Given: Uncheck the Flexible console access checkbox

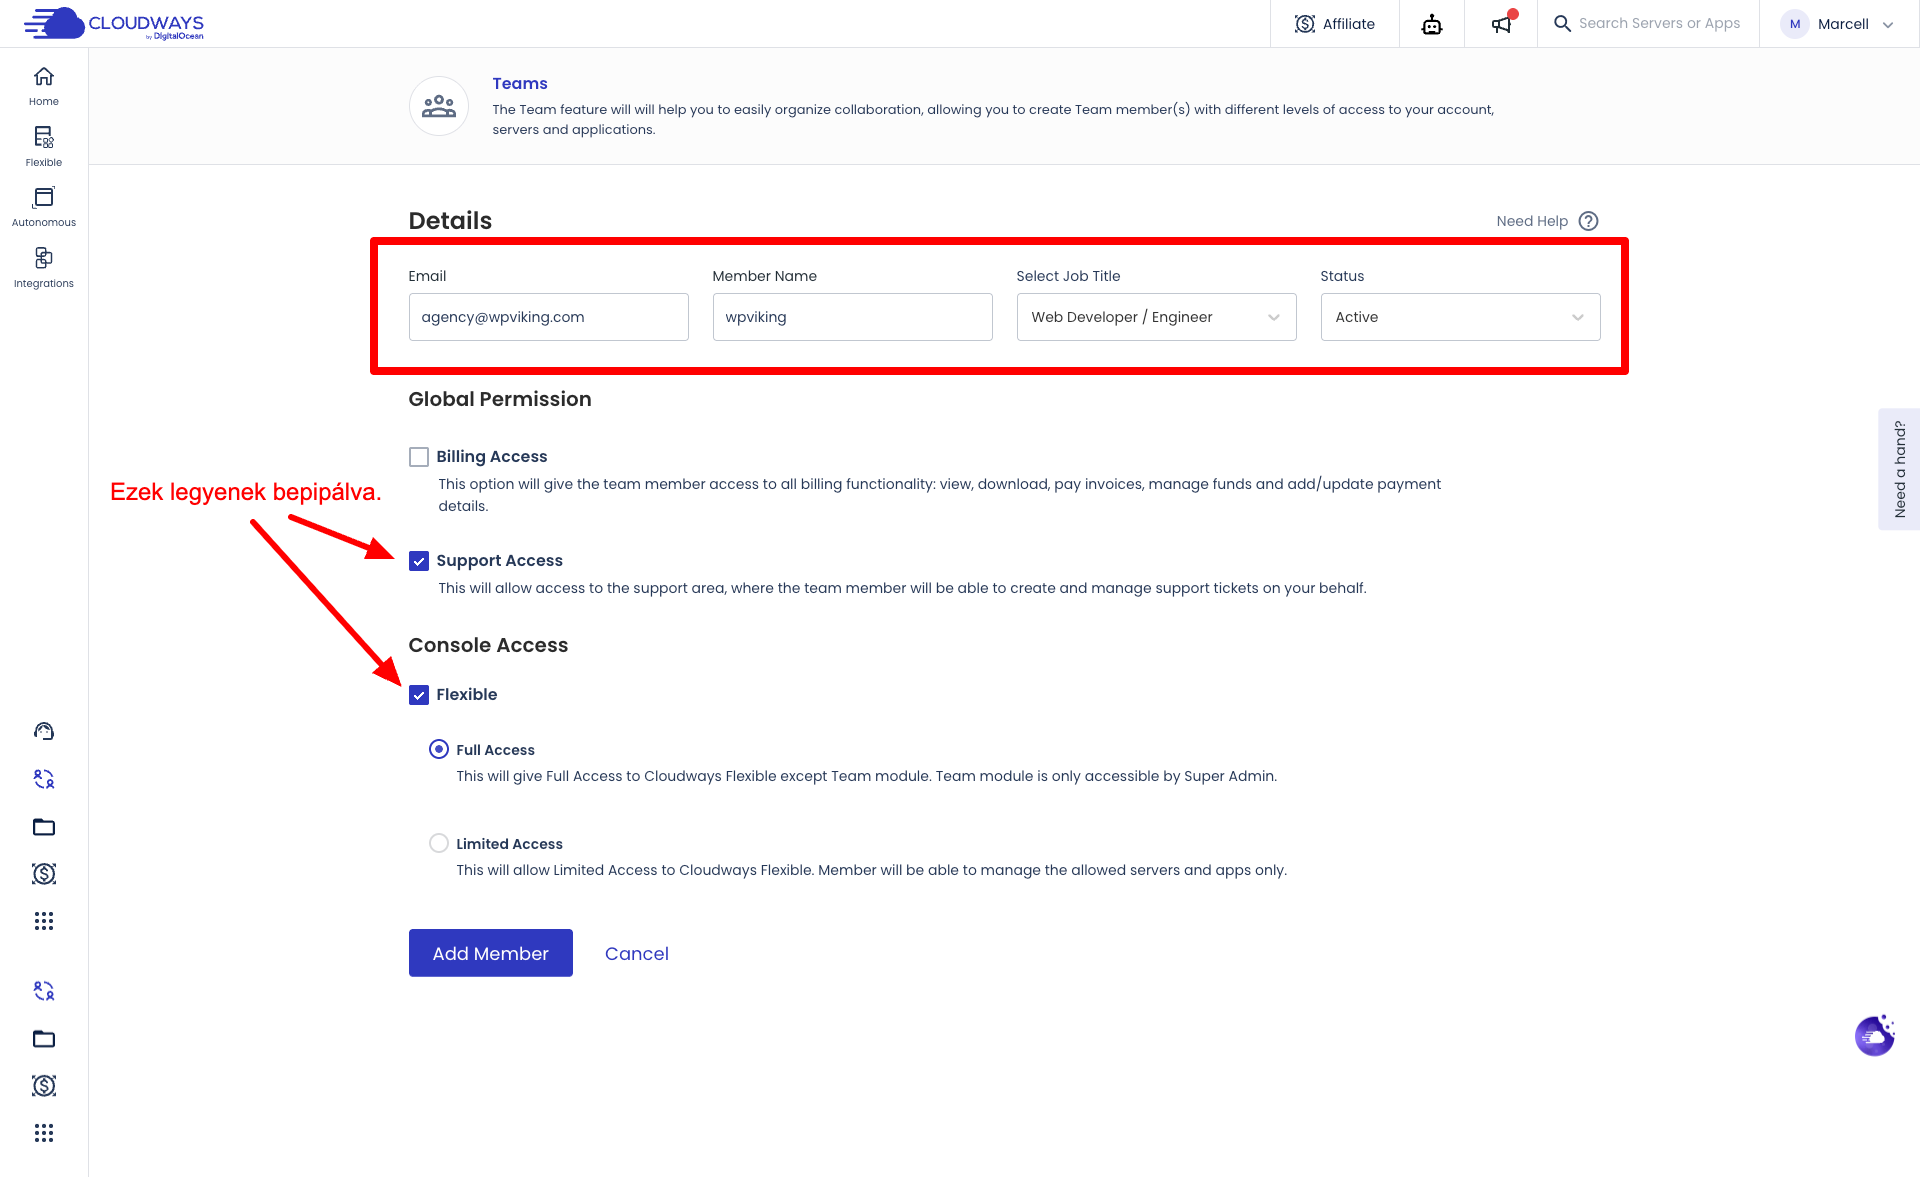Looking at the screenshot, I should [419, 695].
